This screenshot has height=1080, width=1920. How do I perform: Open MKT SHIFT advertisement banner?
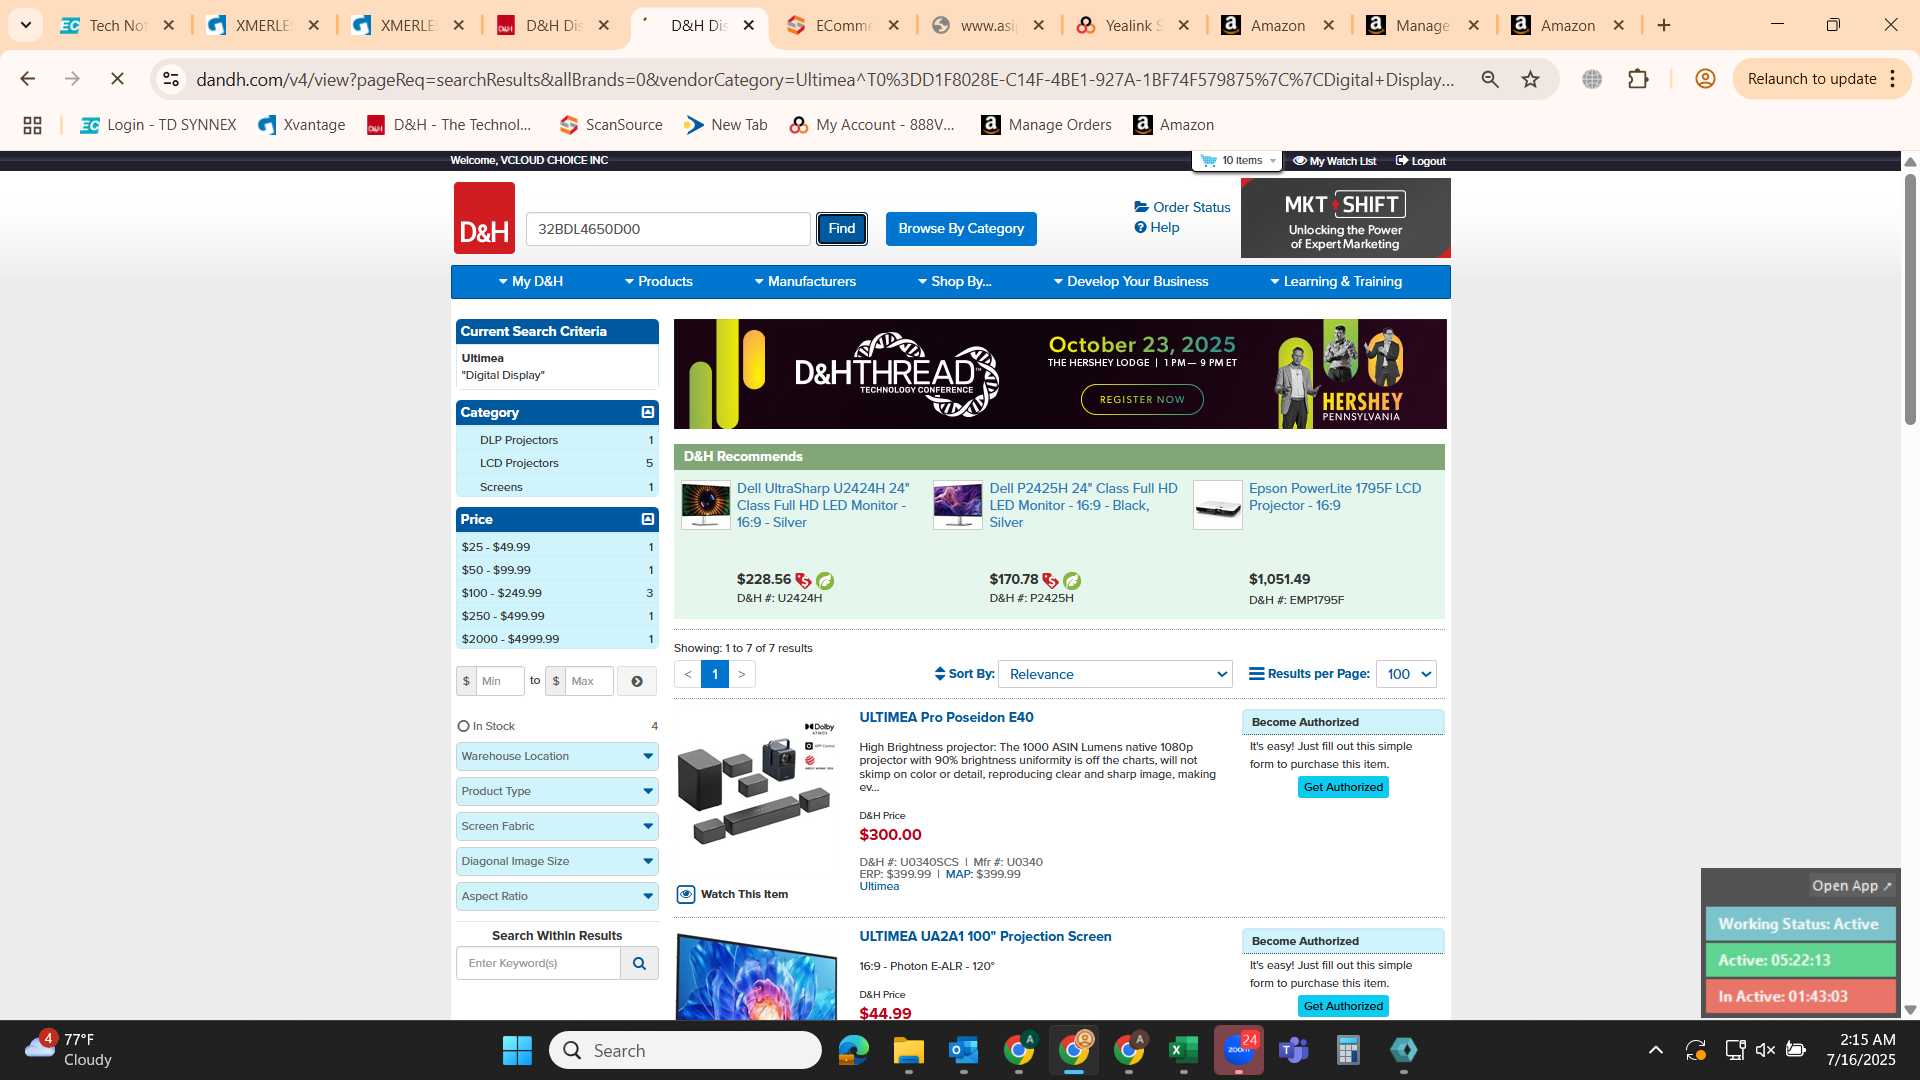[1345, 218]
